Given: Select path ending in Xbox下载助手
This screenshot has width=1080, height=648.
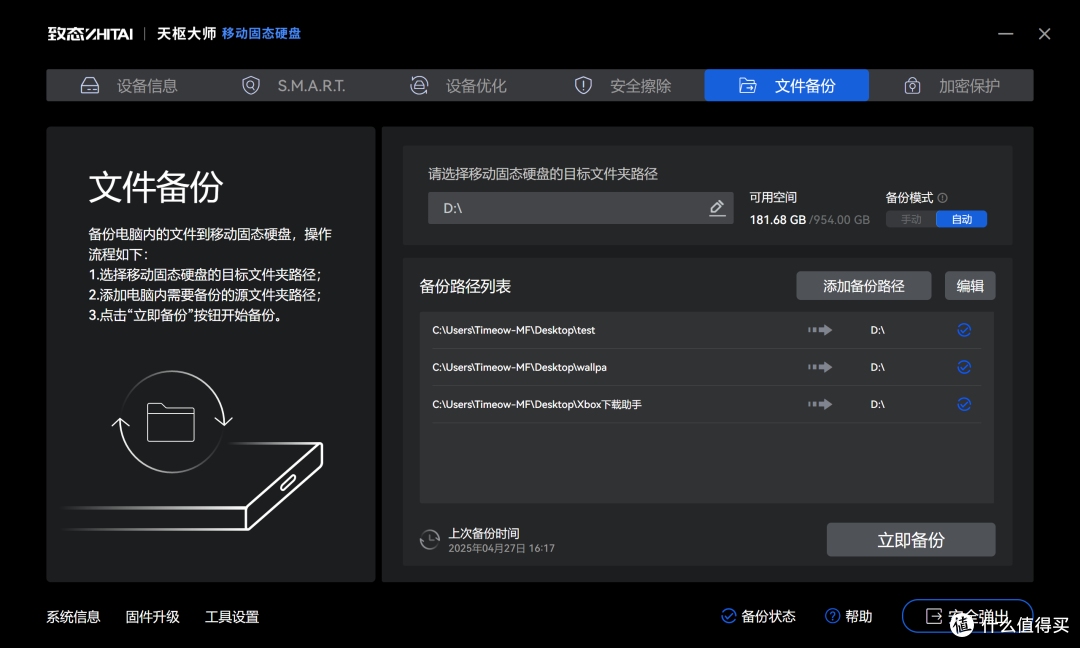Looking at the screenshot, I should pyautogui.click(x=537, y=404).
